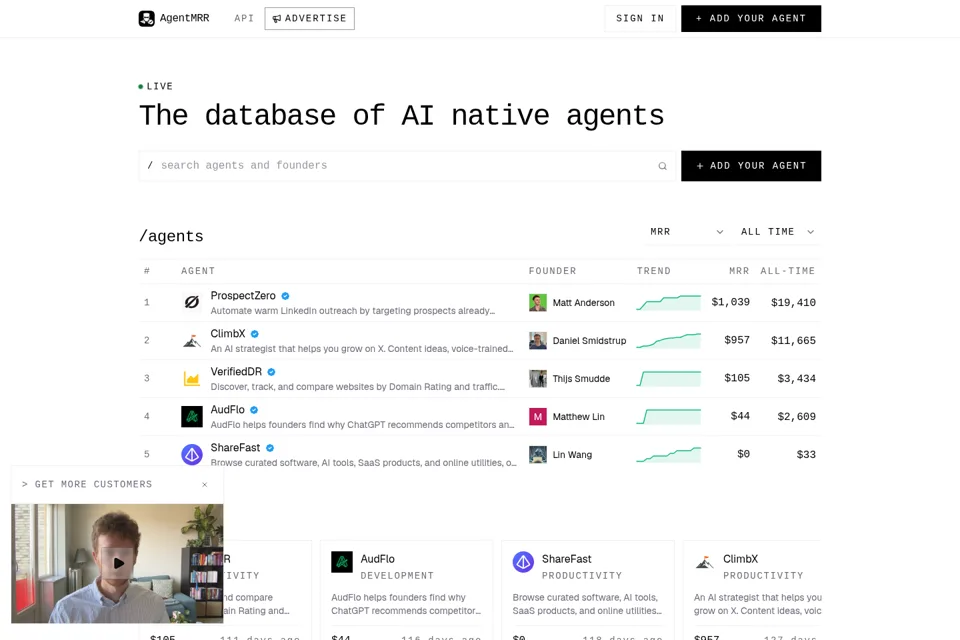Click the $1,039 MRR value
This screenshot has height=640, width=960.
(x=730, y=302)
